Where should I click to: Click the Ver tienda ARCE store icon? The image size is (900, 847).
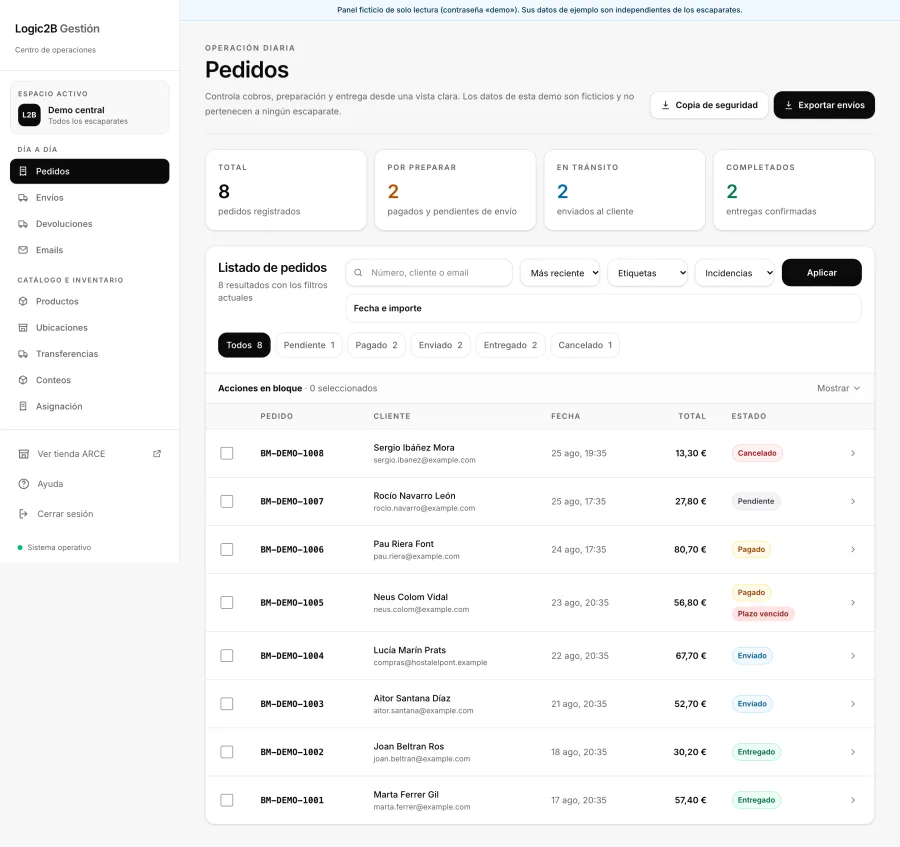24,454
